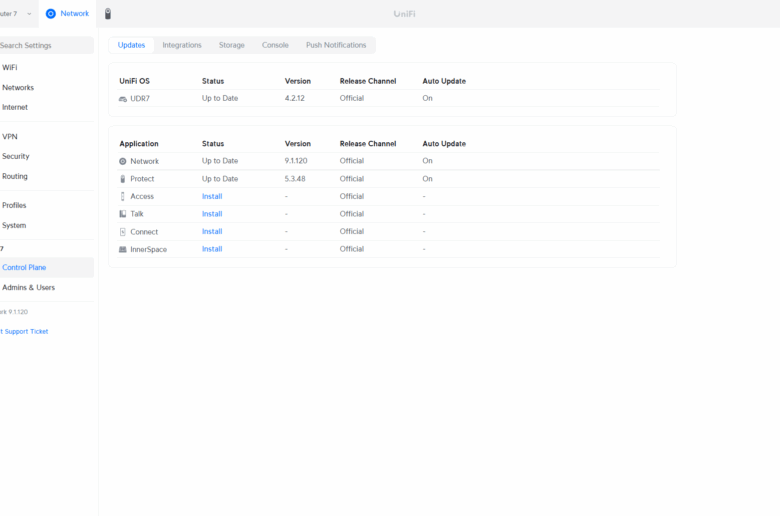Image resolution: width=780 pixels, height=516 pixels.
Task: Click Connect row Official release channel
Action: (x=352, y=231)
